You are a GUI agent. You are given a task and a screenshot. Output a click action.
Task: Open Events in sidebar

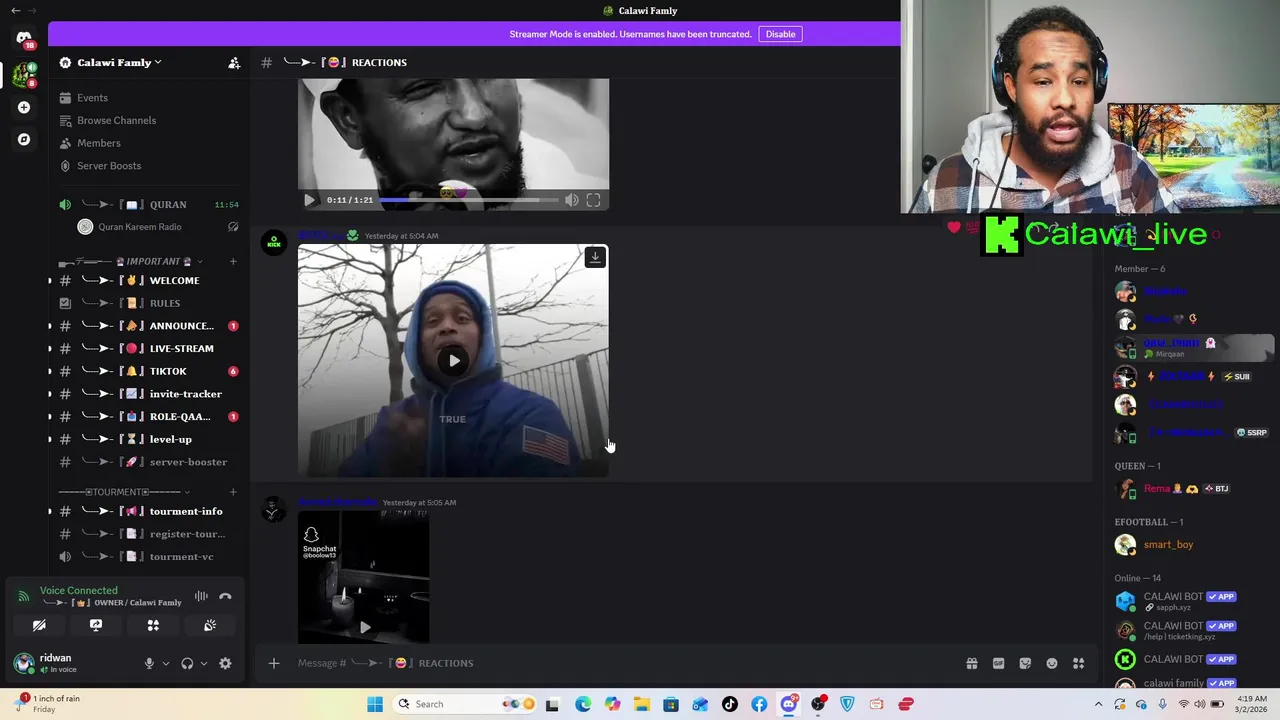(x=92, y=98)
